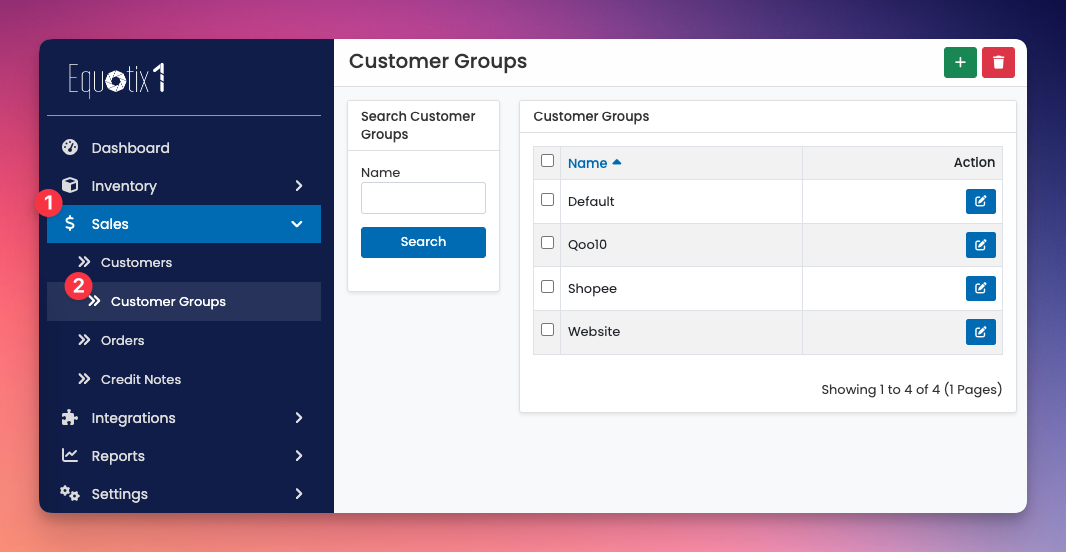Click the Name search input field
The width and height of the screenshot is (1066, 552).
click(423, 198)
